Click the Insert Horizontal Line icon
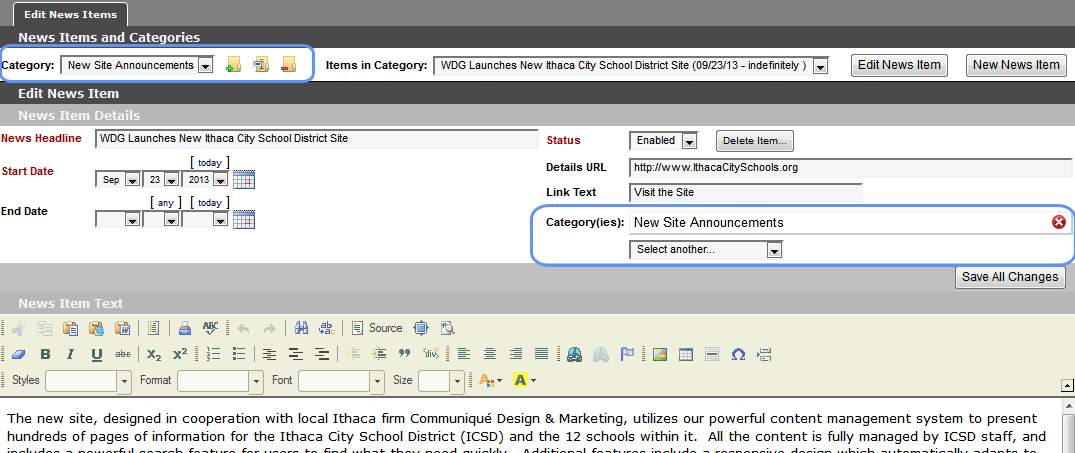This screenshot has height=453, width=1075. [712, 354]
